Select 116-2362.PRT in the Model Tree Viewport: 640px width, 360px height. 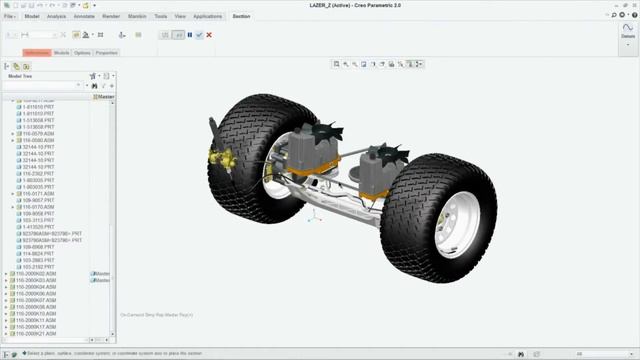tap(38, 174)
